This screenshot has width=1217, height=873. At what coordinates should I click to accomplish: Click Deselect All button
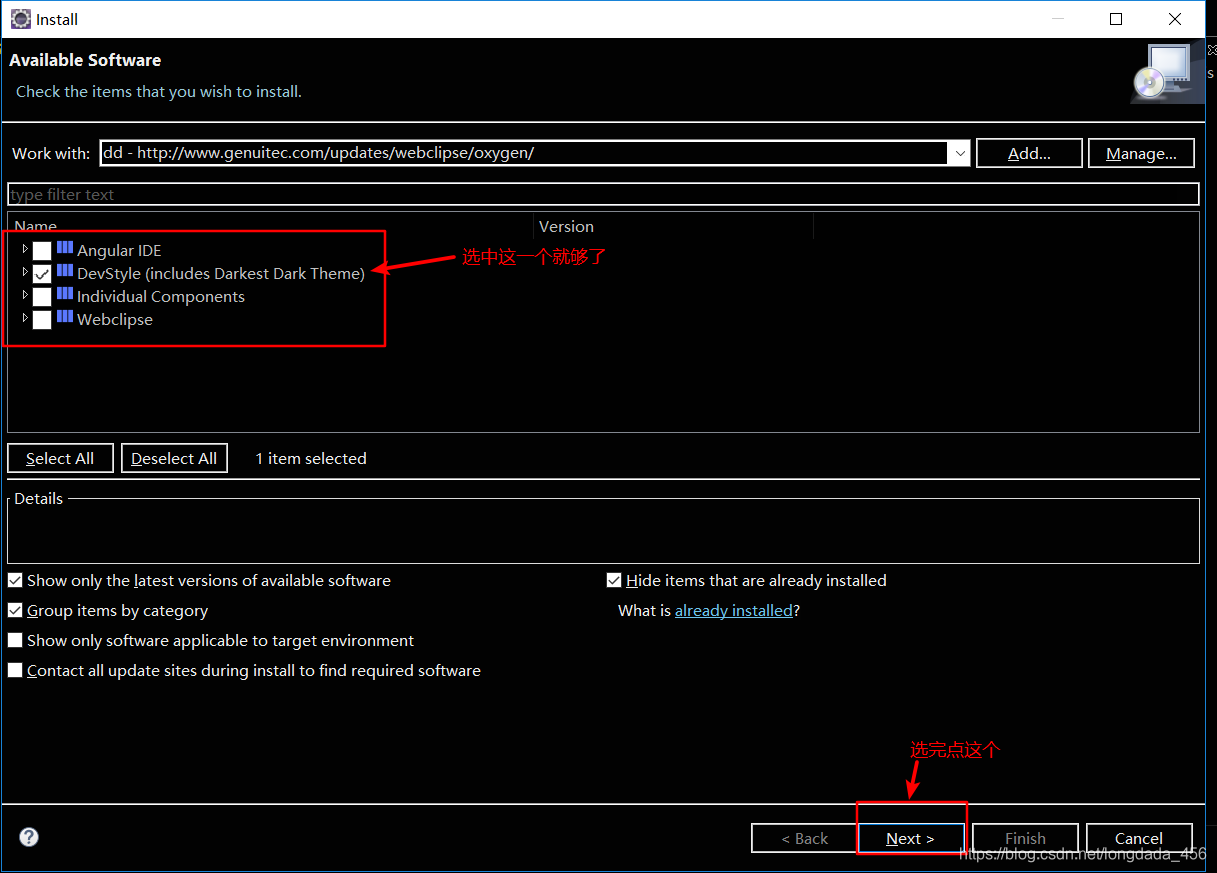174,458
